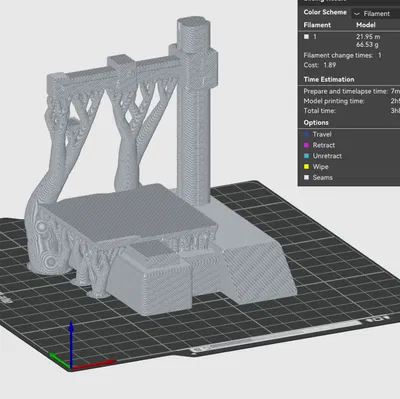The width and height of the screenshot is (400, 399).
Task: Select the 'Filament change times: 1' text
Action: tap(342, 55)
